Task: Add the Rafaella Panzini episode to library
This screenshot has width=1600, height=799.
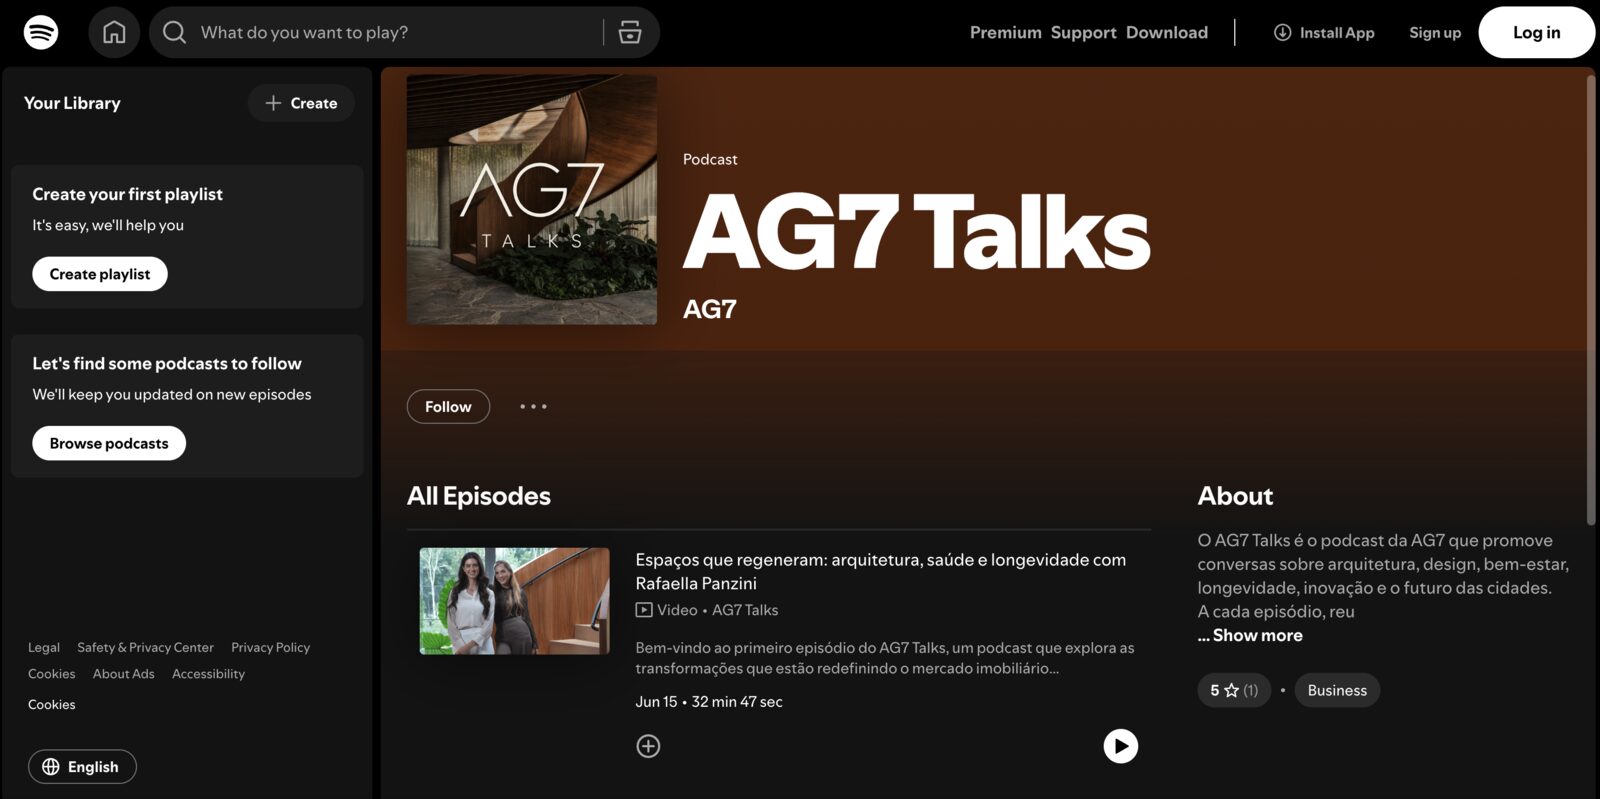Action: coord(648,746)
